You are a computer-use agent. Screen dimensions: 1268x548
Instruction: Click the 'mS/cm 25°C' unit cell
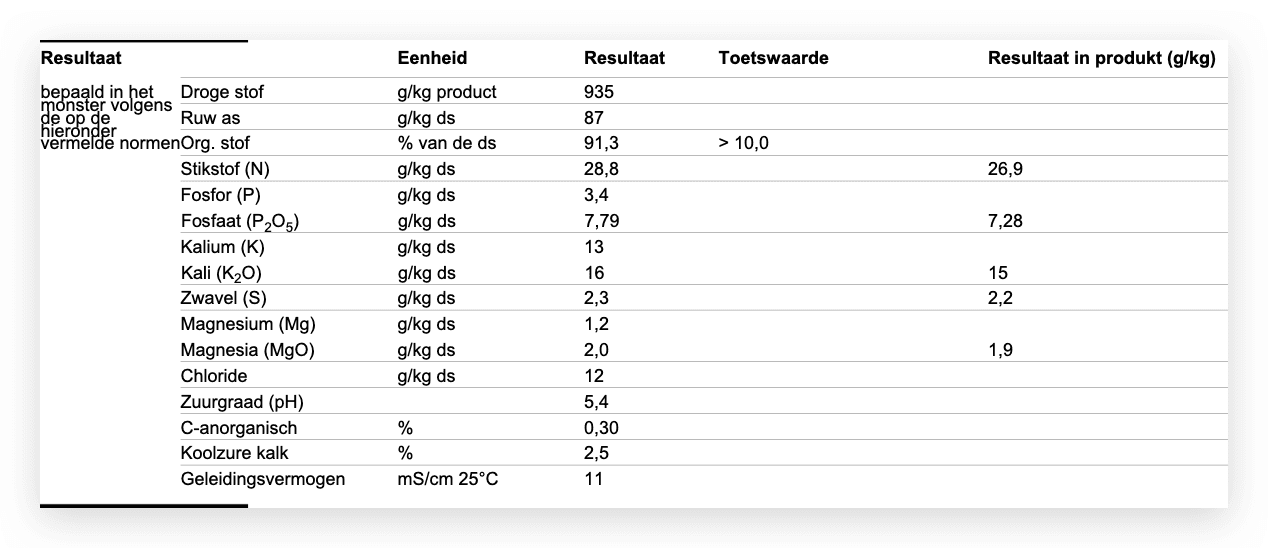[x=447, y=479]
